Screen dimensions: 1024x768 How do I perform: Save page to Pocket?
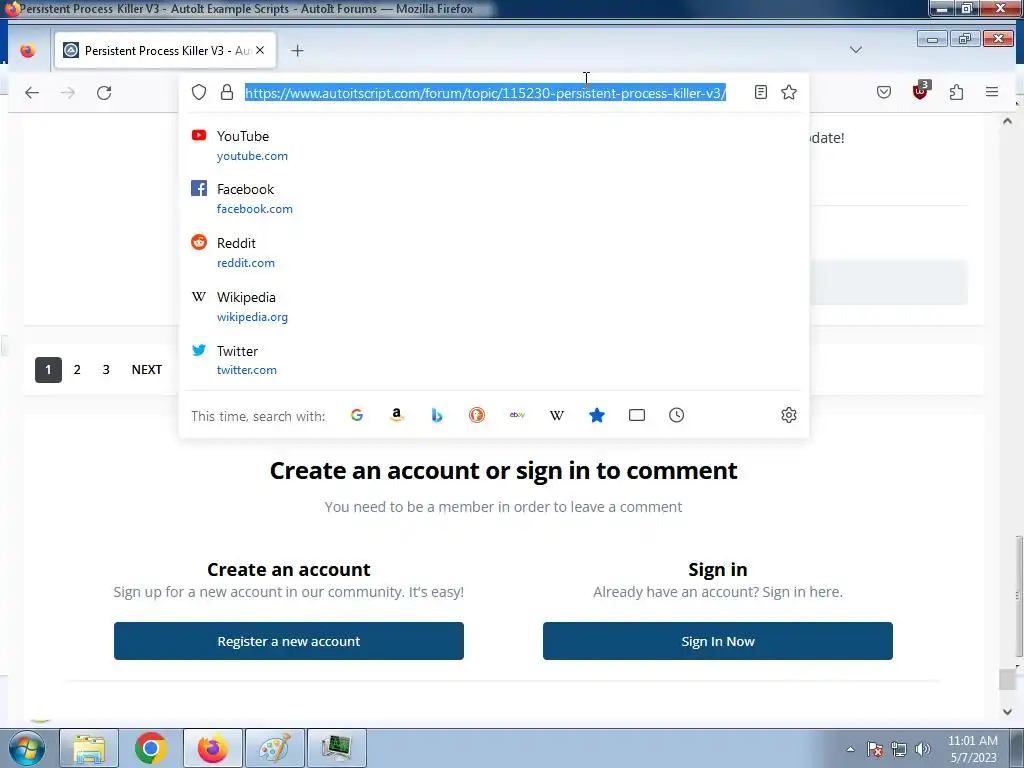(884, 92)
